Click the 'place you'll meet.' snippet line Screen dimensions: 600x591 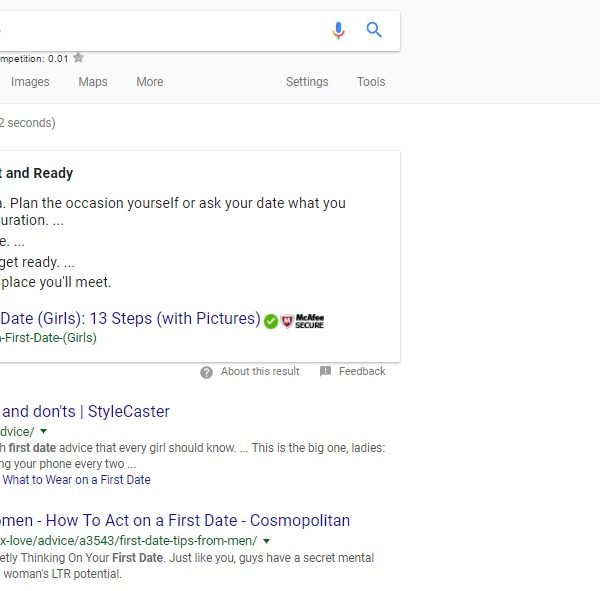click(56, 282)
